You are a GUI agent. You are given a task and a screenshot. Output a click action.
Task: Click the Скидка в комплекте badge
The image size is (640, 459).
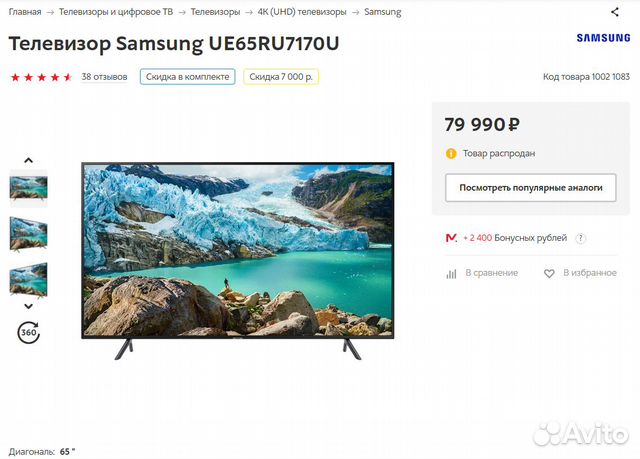(x=187, y=77)
